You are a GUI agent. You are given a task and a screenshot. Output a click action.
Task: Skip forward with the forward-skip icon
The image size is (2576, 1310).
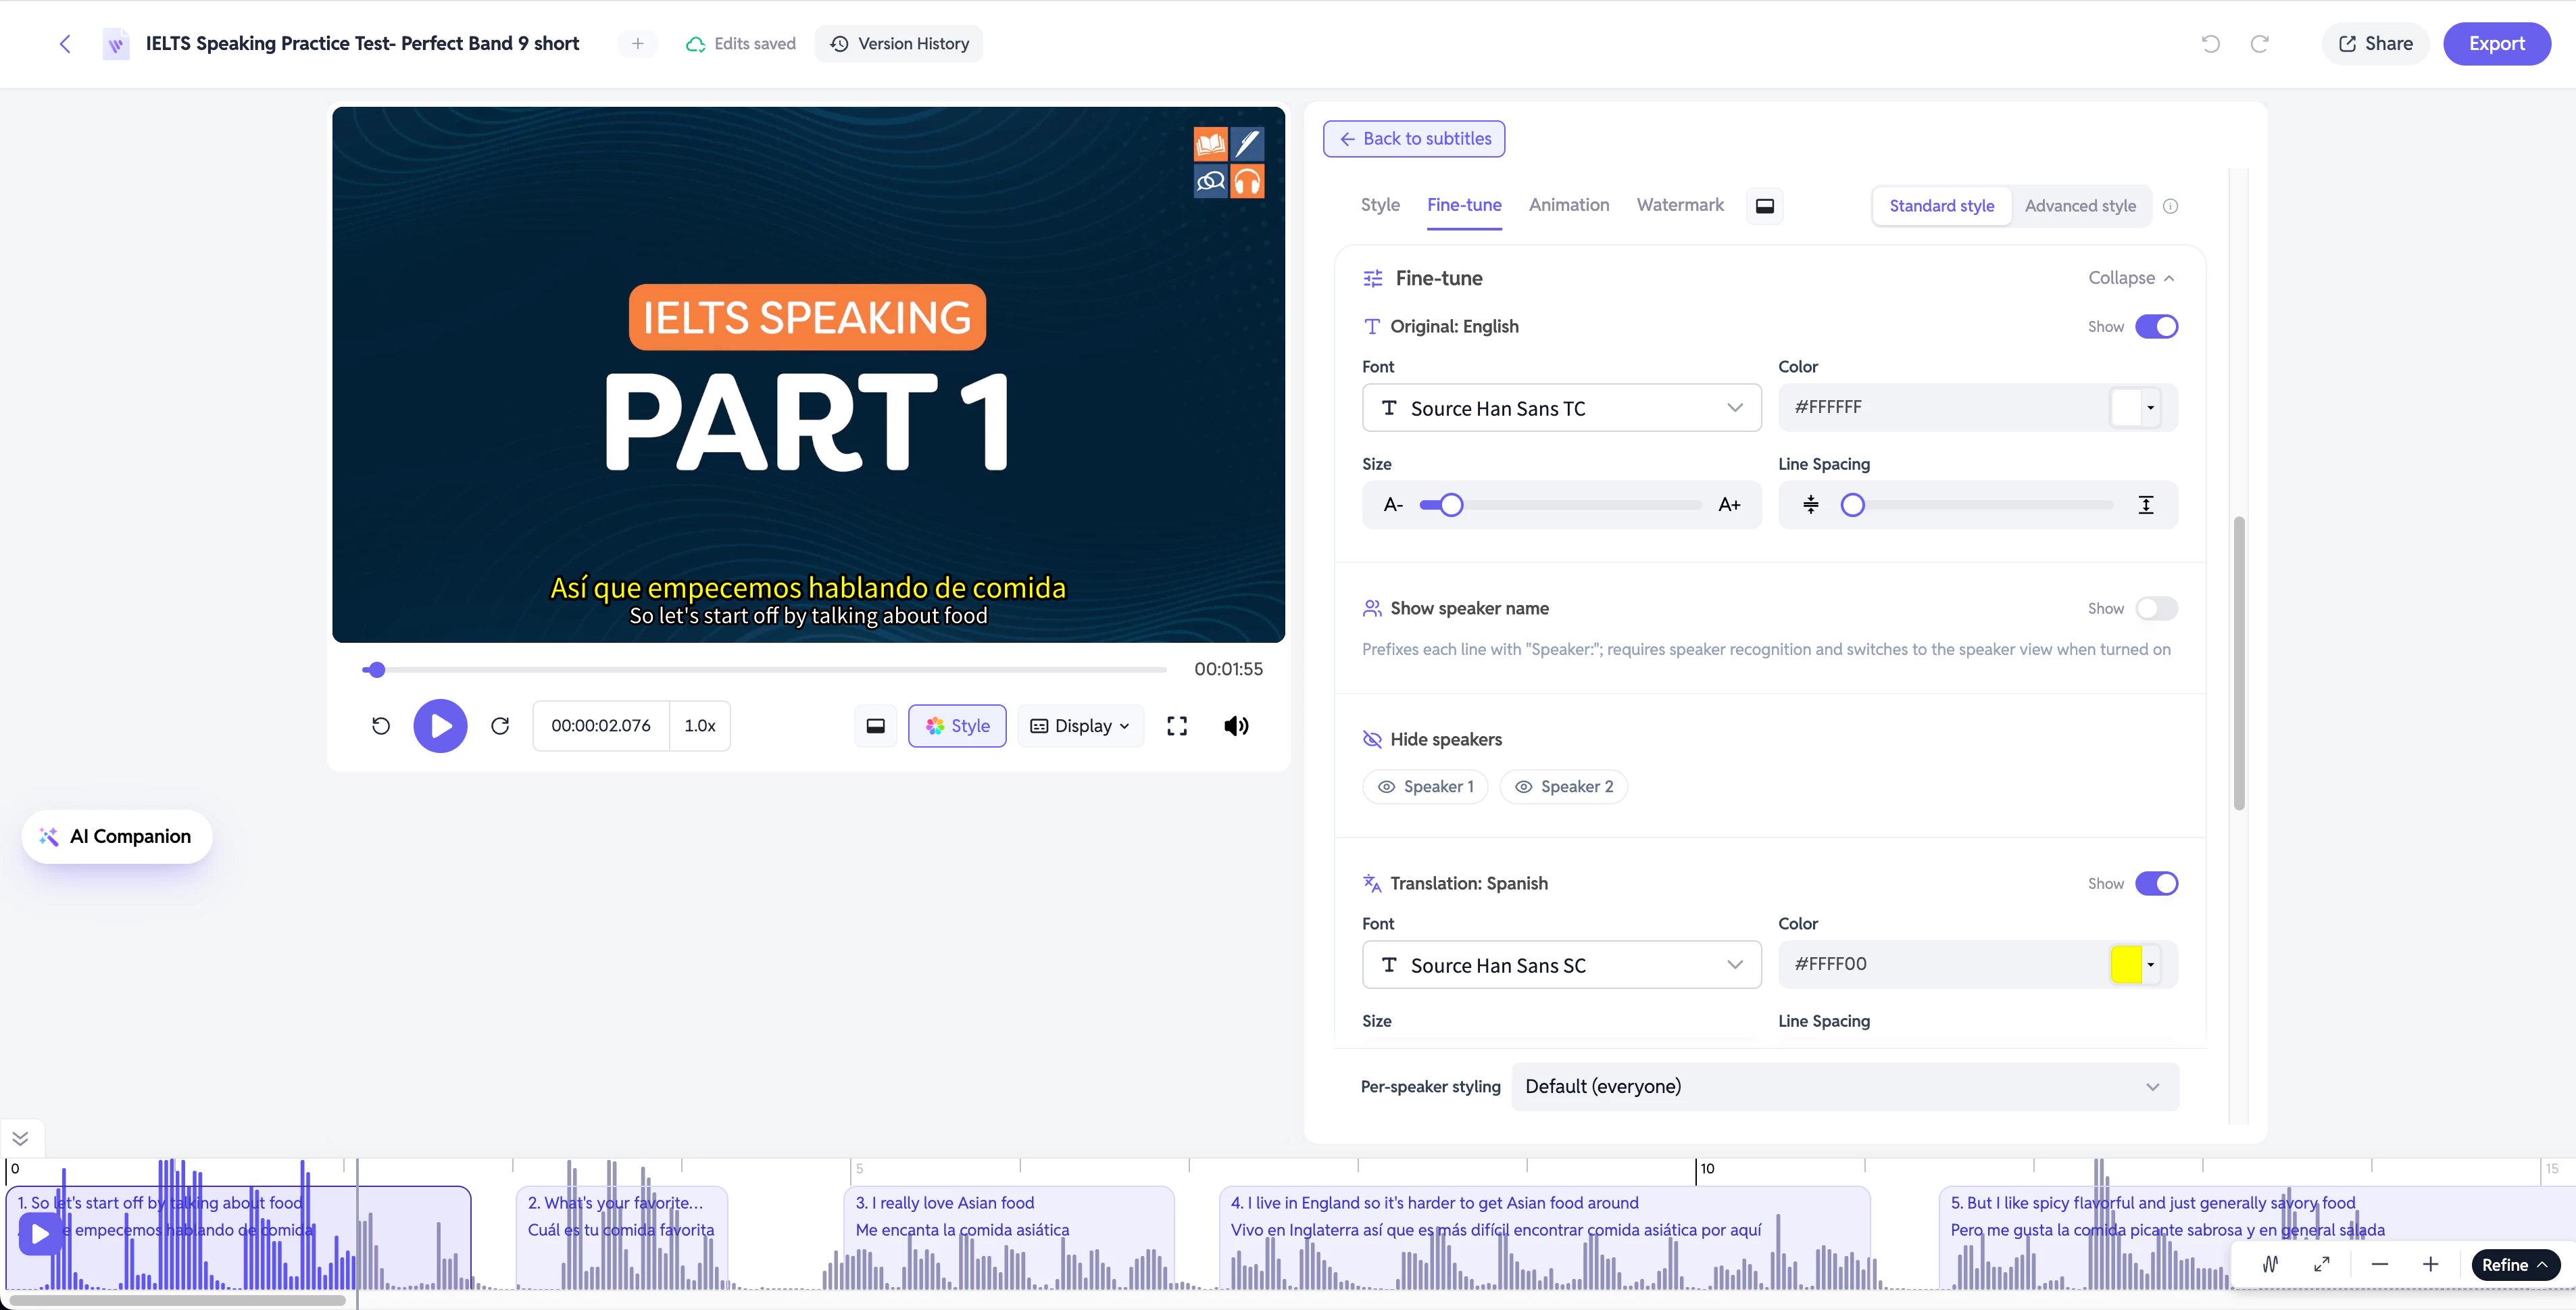click(x=500, y=726)
